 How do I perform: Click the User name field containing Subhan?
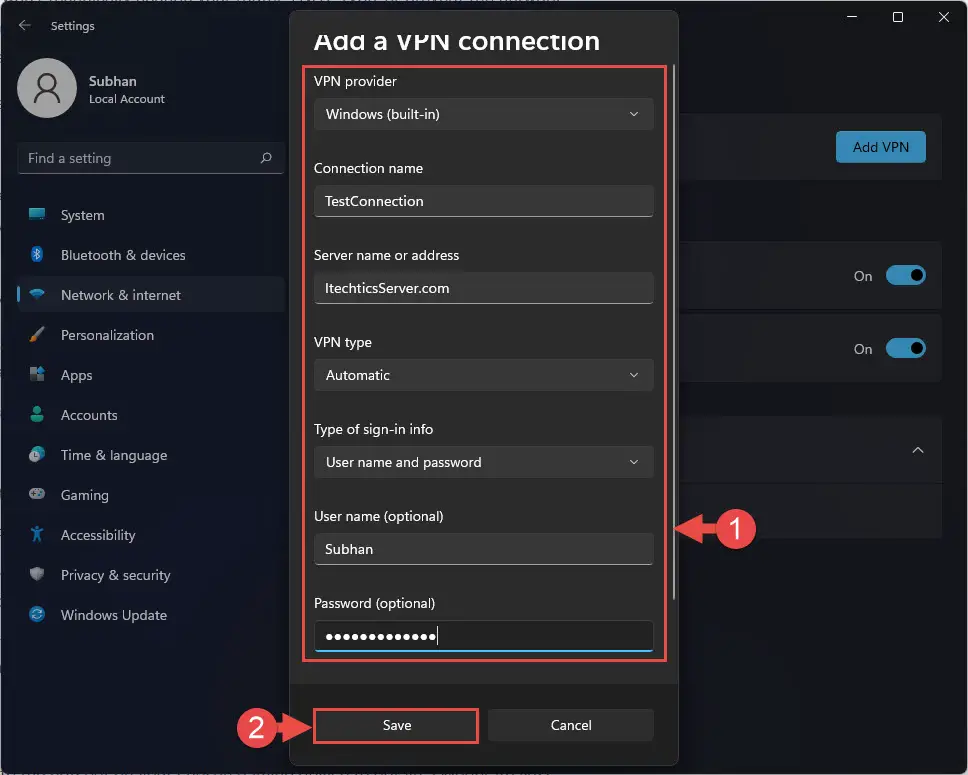[483, 549]
